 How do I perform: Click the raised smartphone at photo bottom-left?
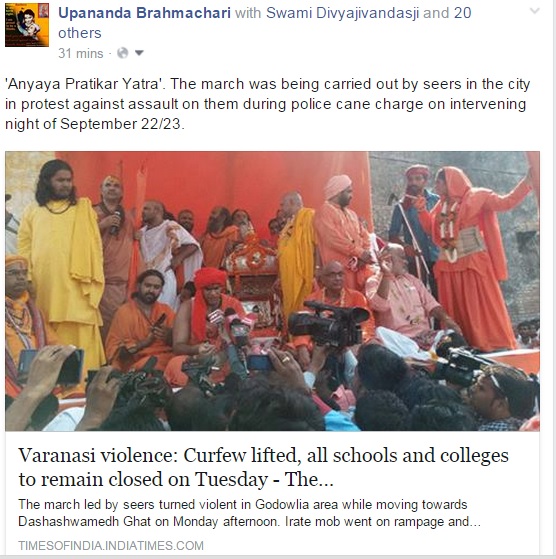point(52,366)
